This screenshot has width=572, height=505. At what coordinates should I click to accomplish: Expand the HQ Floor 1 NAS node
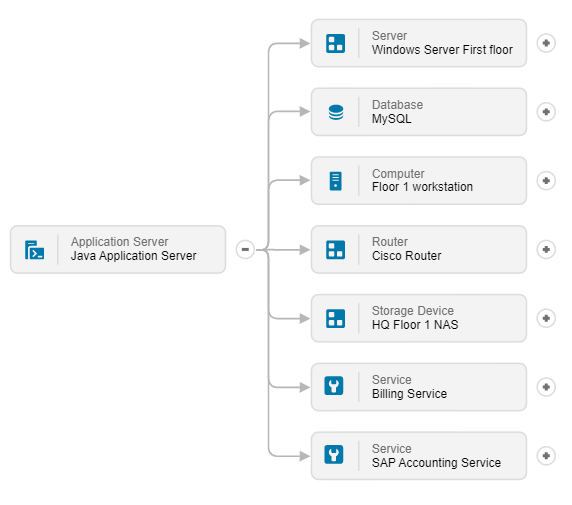[546, 318]
